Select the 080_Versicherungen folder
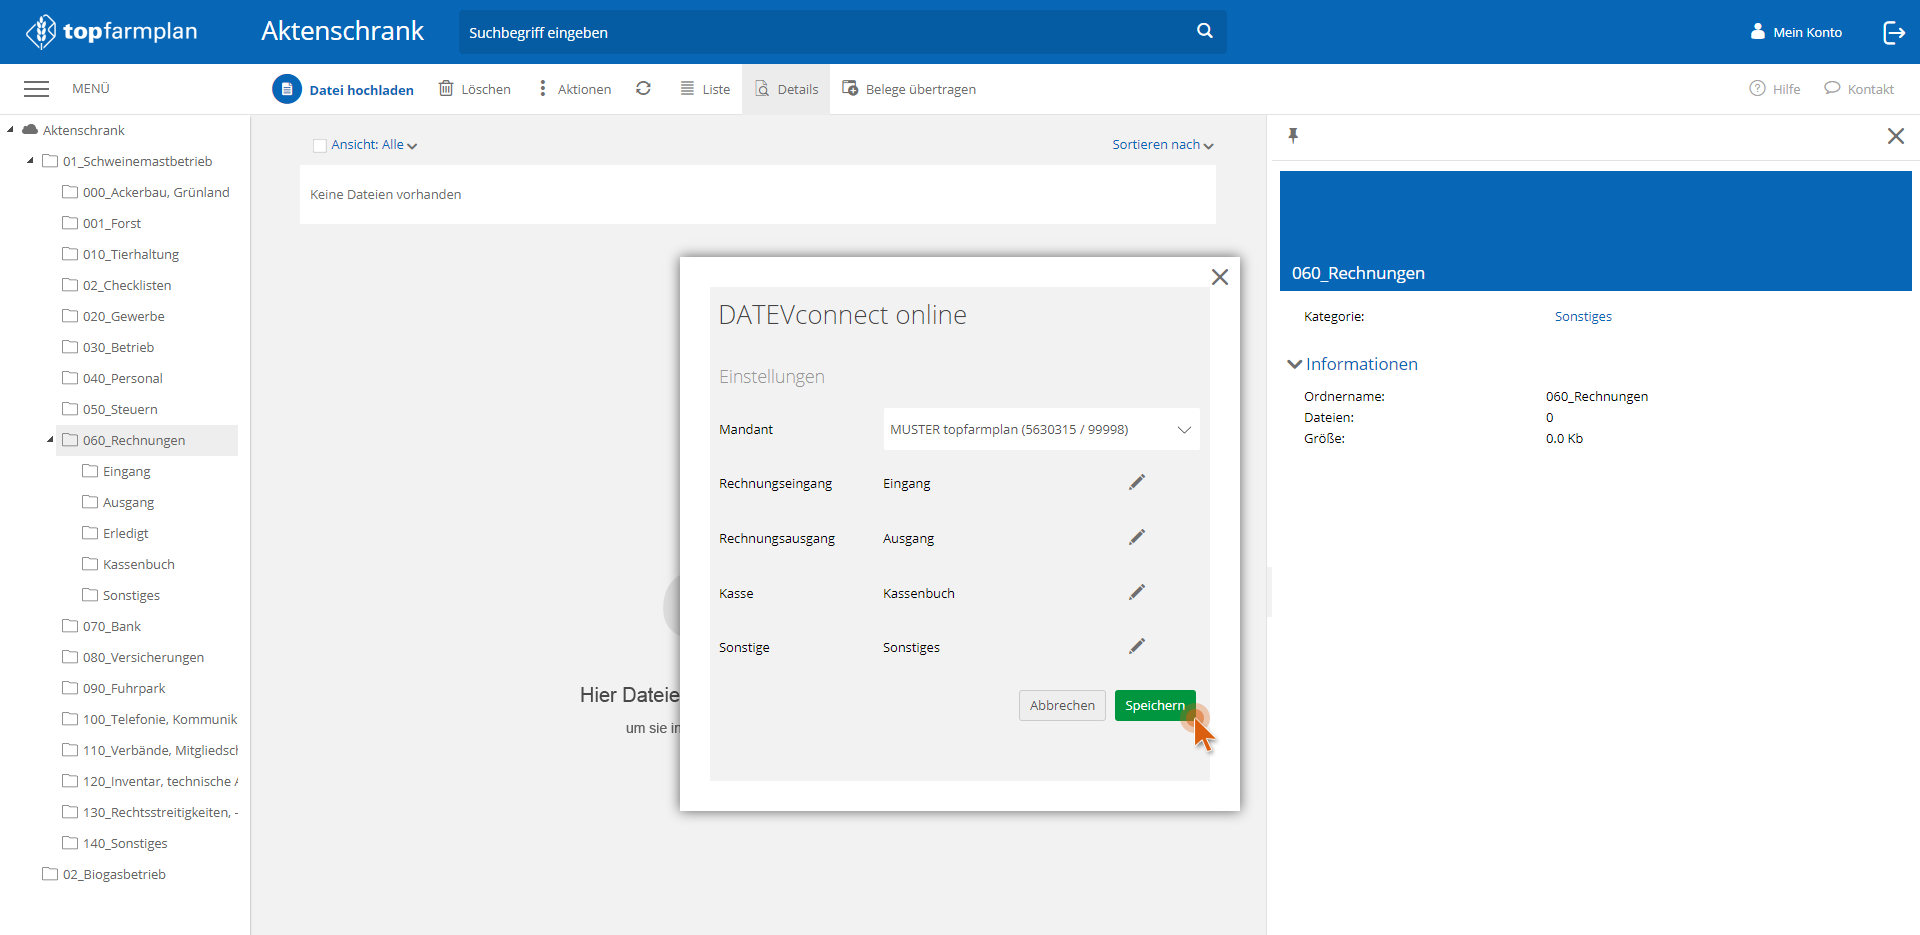Viewport: 1920px width, 935px height. click(133, 657)
